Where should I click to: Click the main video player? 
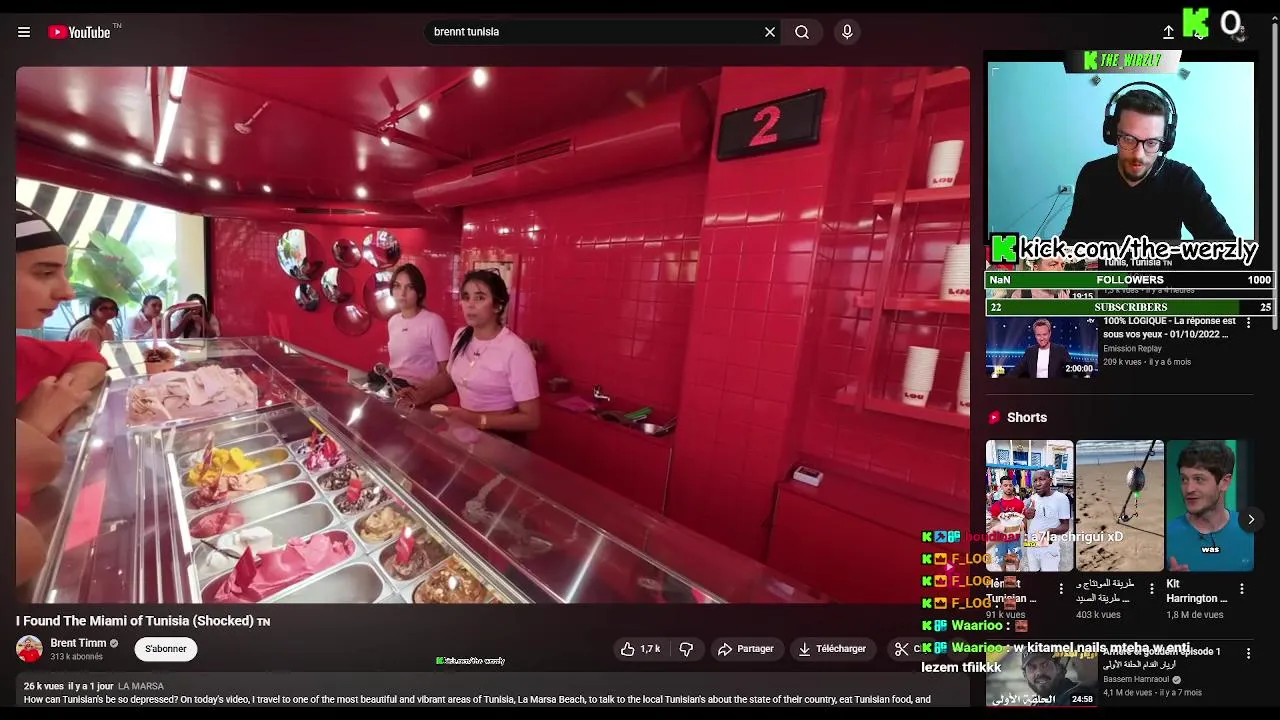[492, 335]
